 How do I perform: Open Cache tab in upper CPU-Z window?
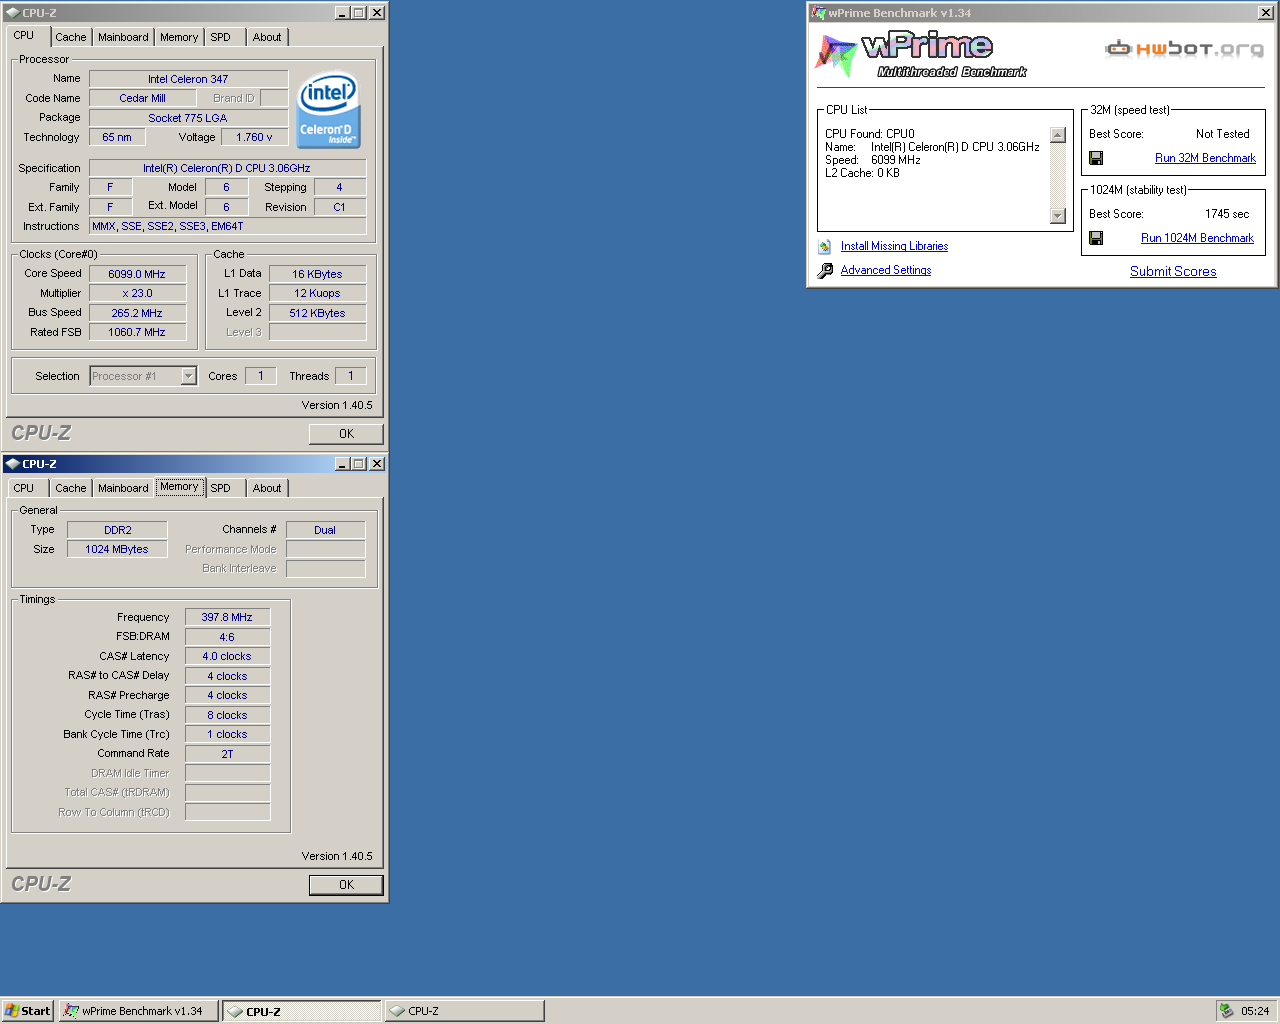click(71, 37)
